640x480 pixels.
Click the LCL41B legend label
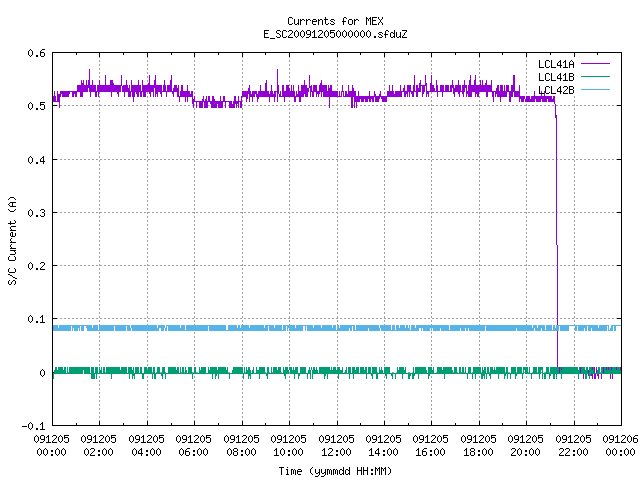[x=556, y=77]
